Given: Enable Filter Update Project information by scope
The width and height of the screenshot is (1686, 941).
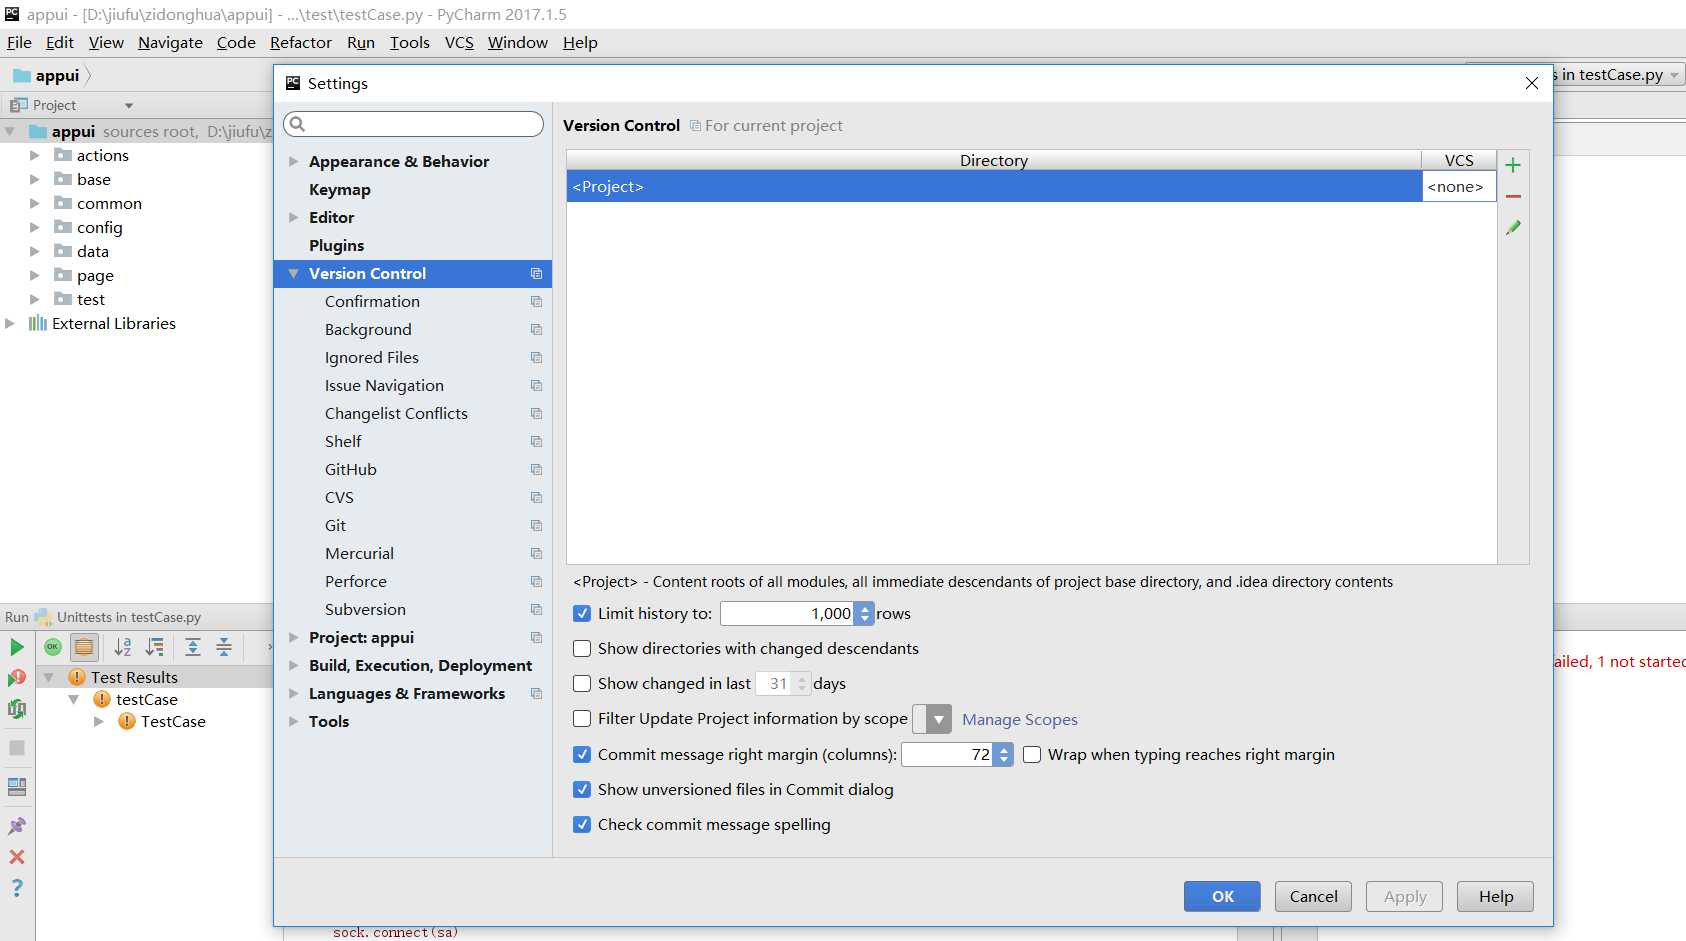Looking at the screenshot, I should tap(582, 719).
